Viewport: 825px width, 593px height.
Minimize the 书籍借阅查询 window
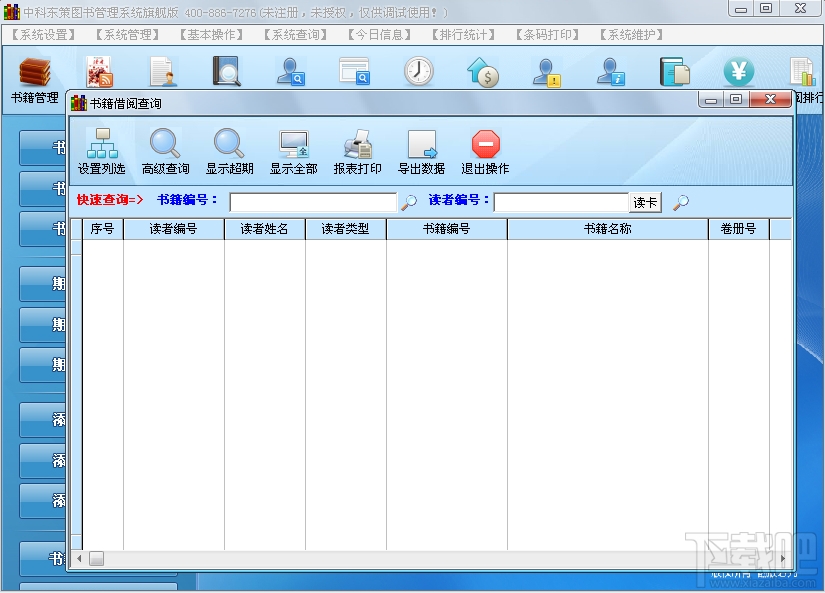[711, 99]
